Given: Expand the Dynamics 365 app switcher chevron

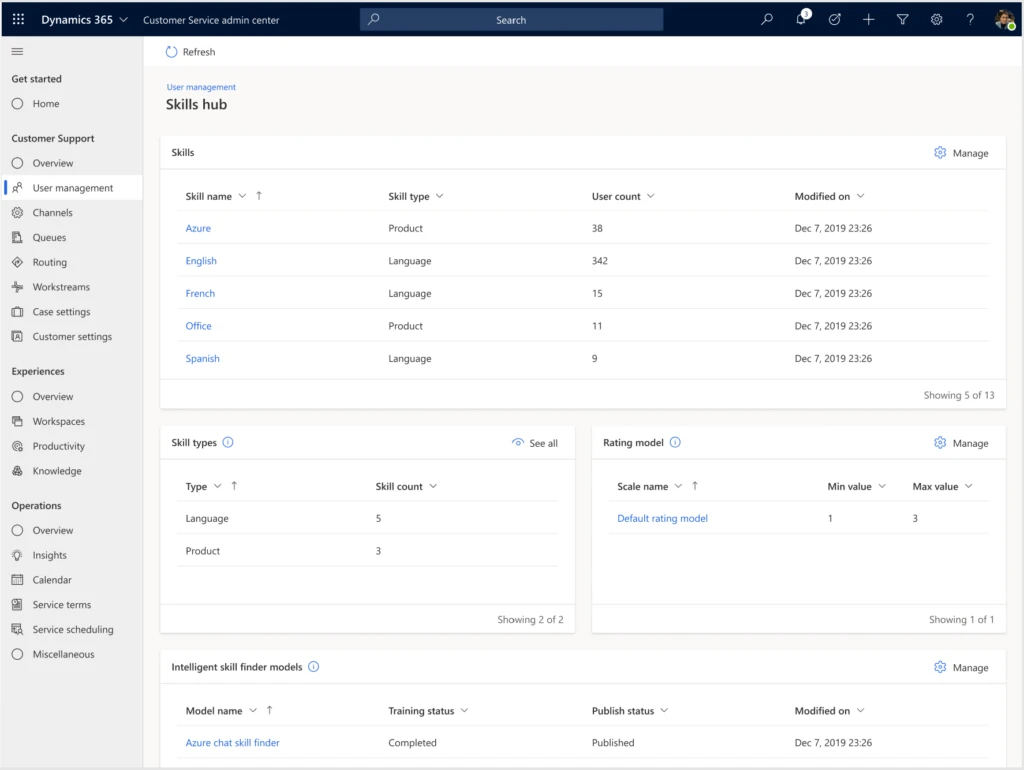Looking at the screenshot, I should 123,20.
